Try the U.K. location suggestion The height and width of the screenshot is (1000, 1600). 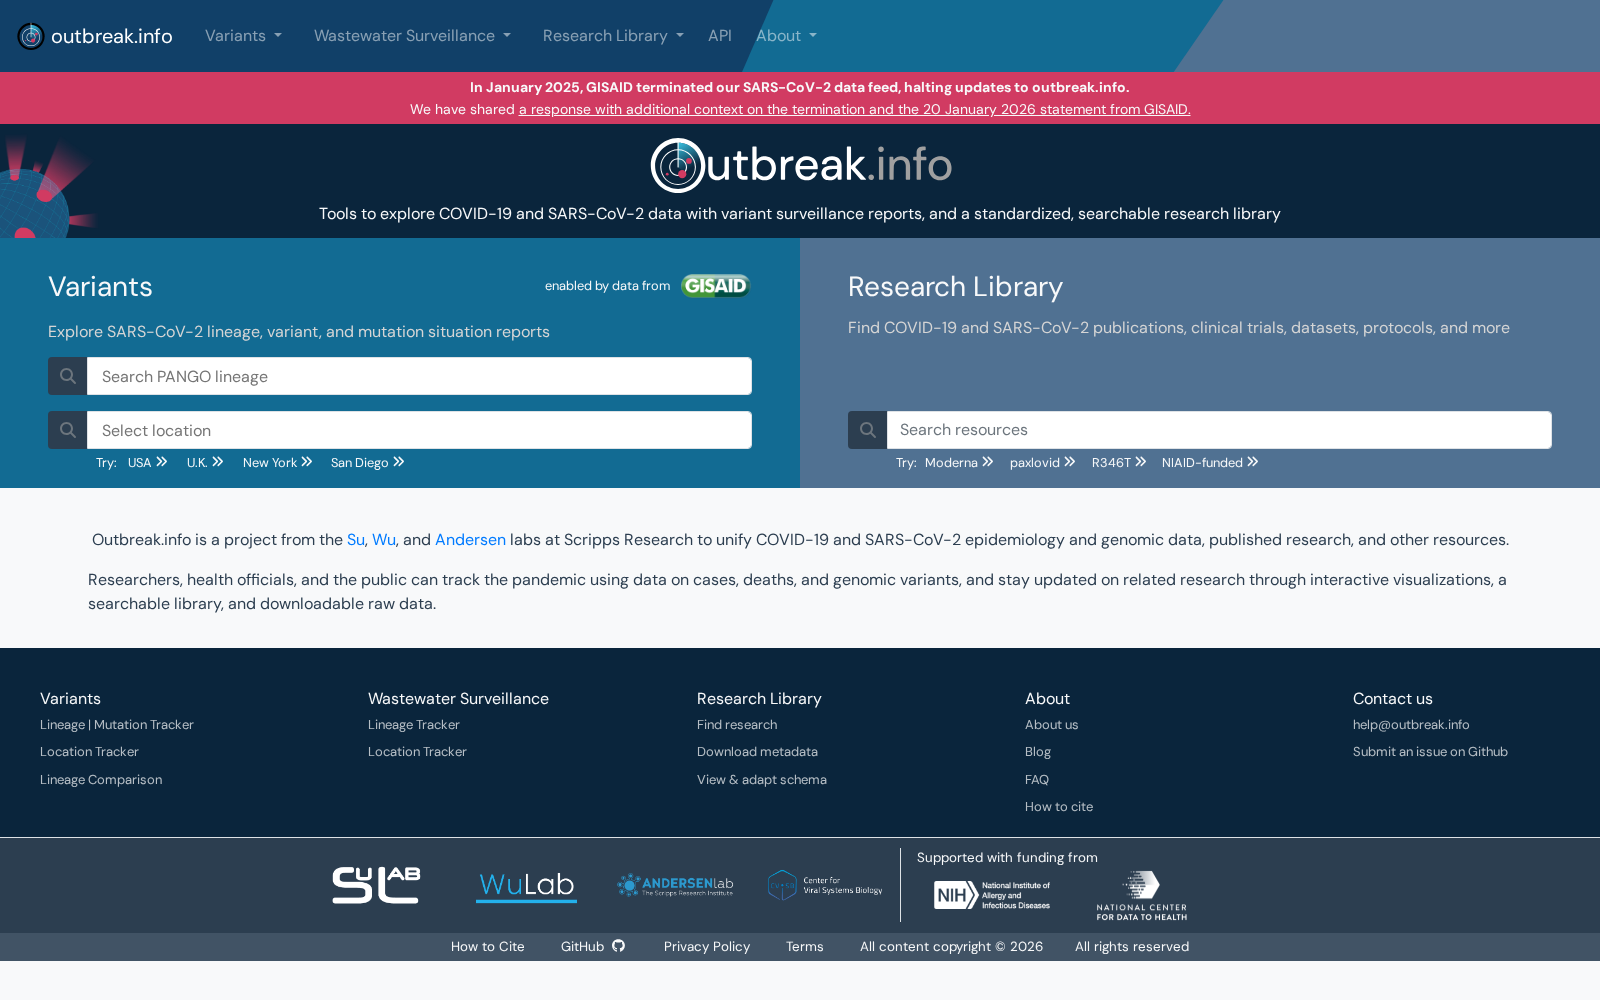(x=205, y=462)
